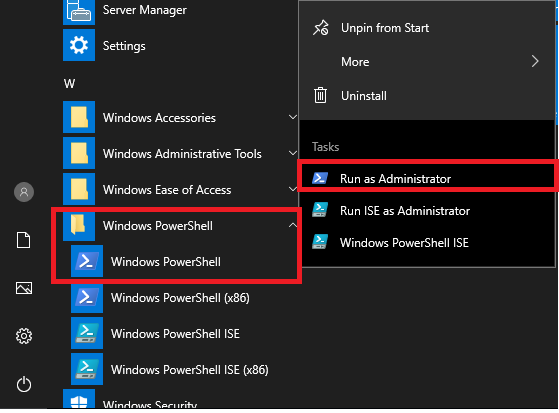Click the user account avatar icon
This screenshot has width=559, height=413.
pyautogui.click(x=24, y=192)
